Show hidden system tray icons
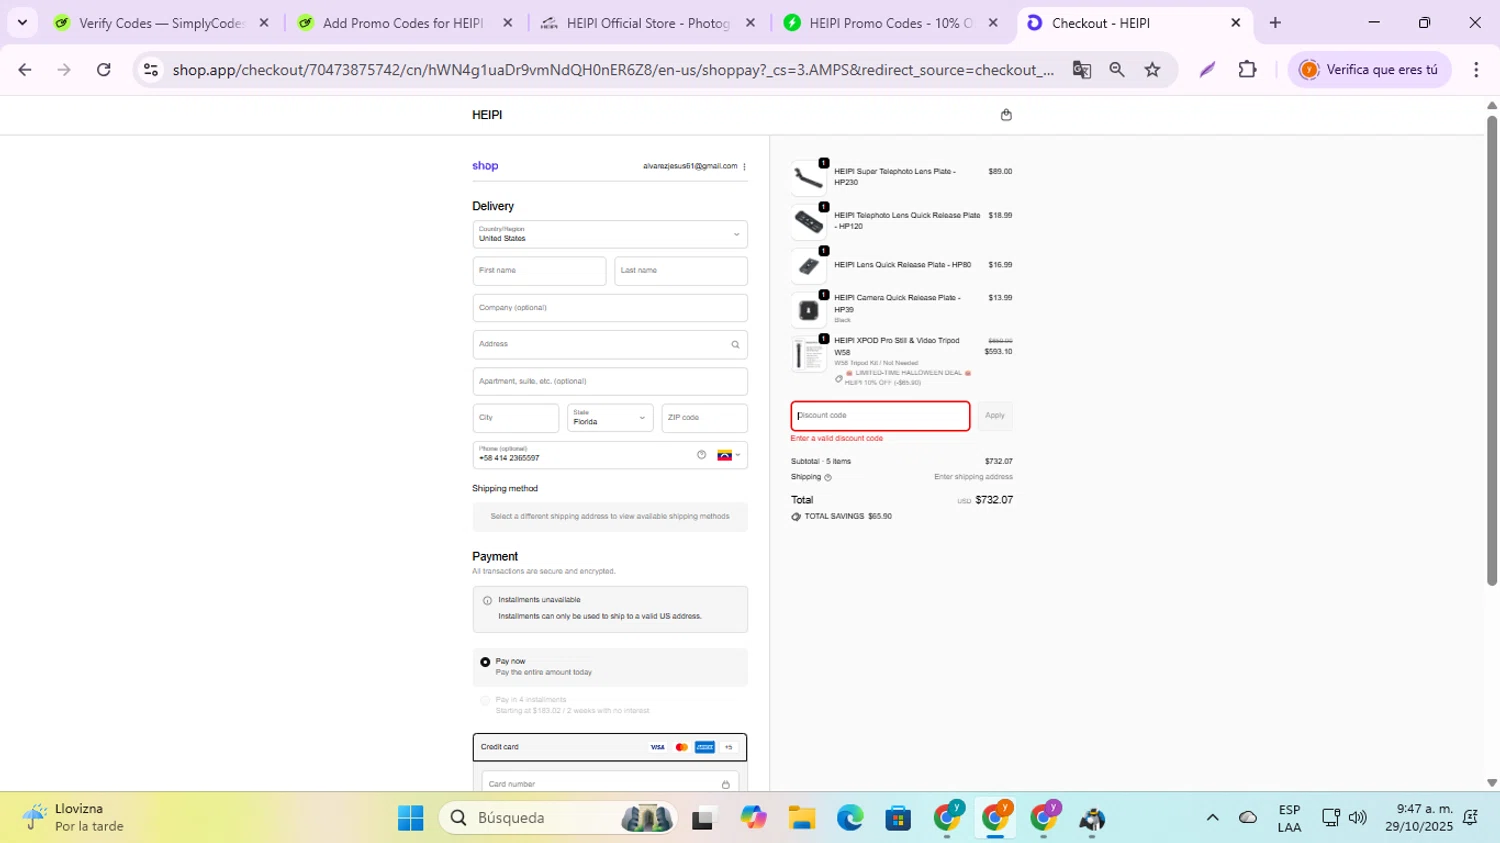1500x843 pixels. pos(1212,818)
